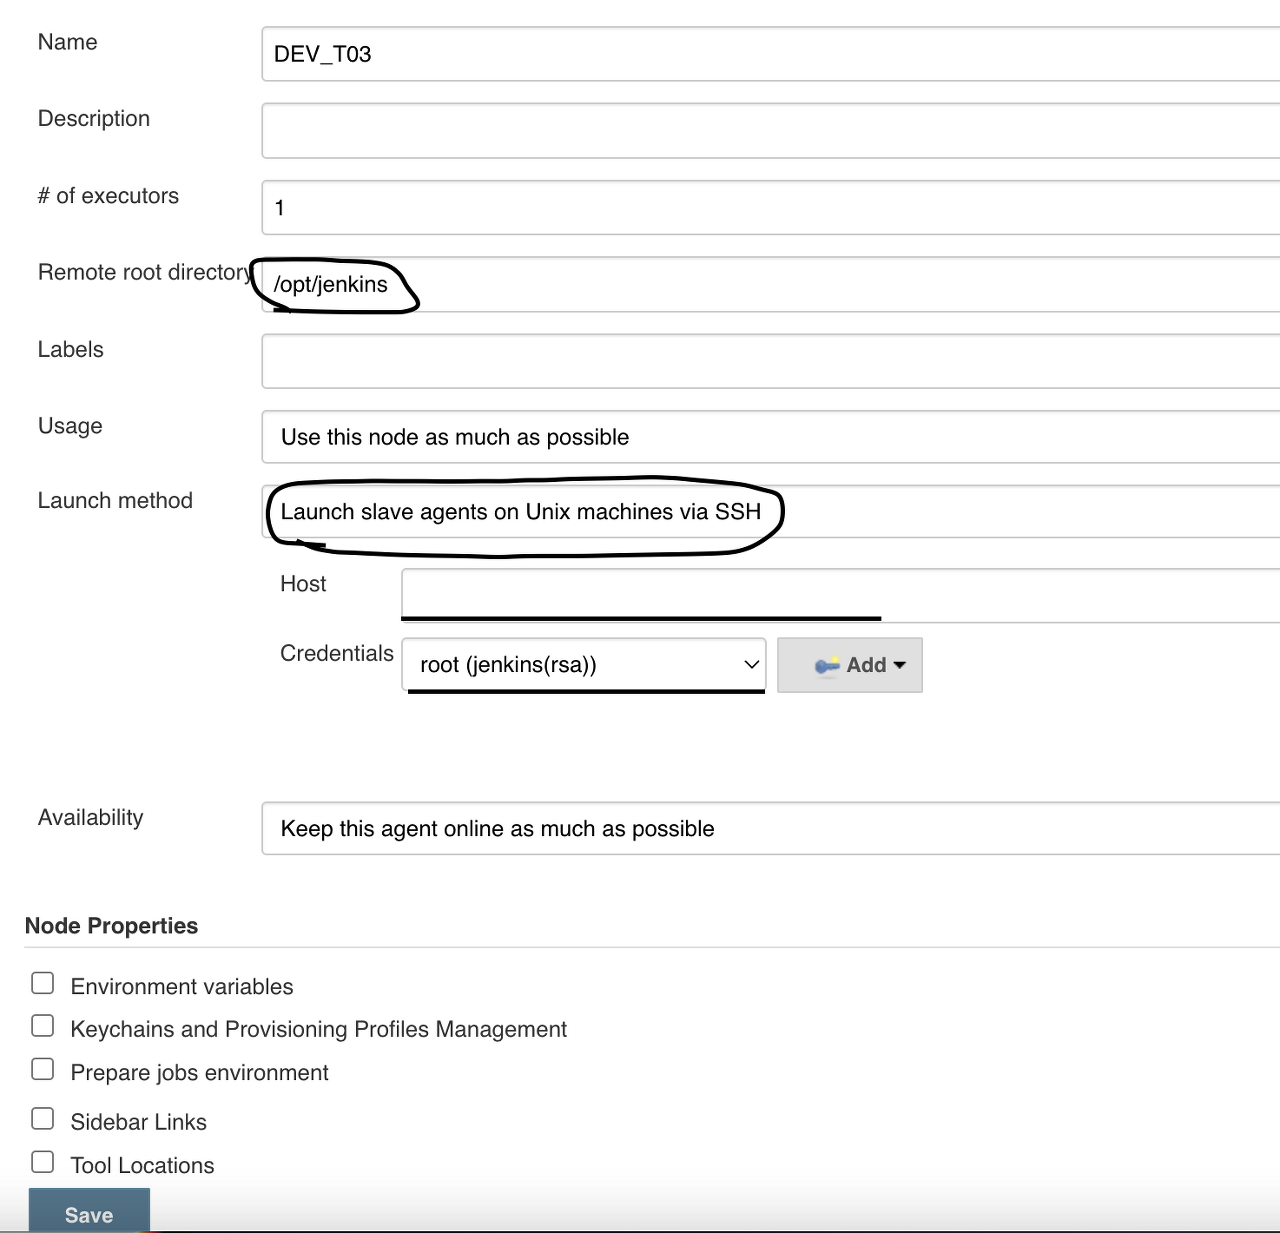The image size is (1280, 1233).
Task: Click the Credentials label
Action: click(x=337, y=653)
